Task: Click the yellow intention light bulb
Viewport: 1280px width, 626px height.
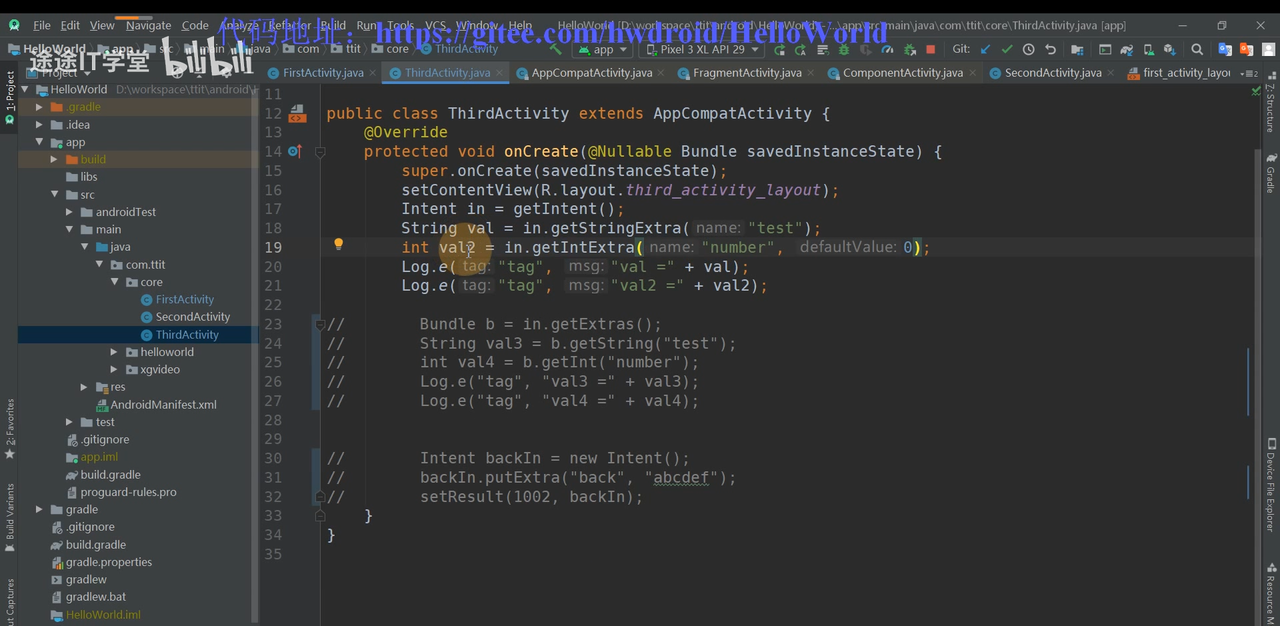Action: tap(338, 244)
